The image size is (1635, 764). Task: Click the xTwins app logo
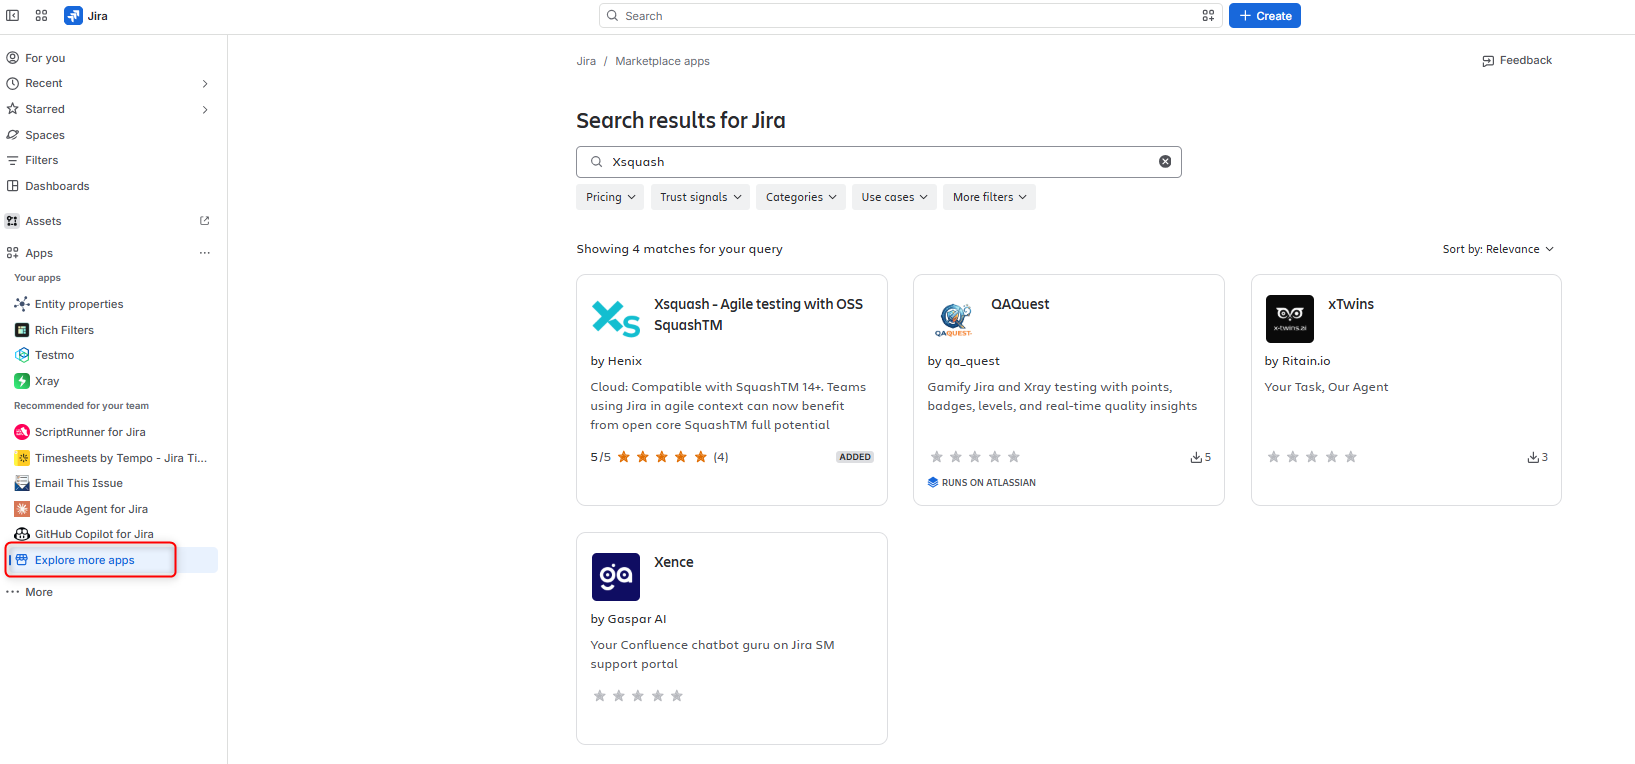point(1289,319)
